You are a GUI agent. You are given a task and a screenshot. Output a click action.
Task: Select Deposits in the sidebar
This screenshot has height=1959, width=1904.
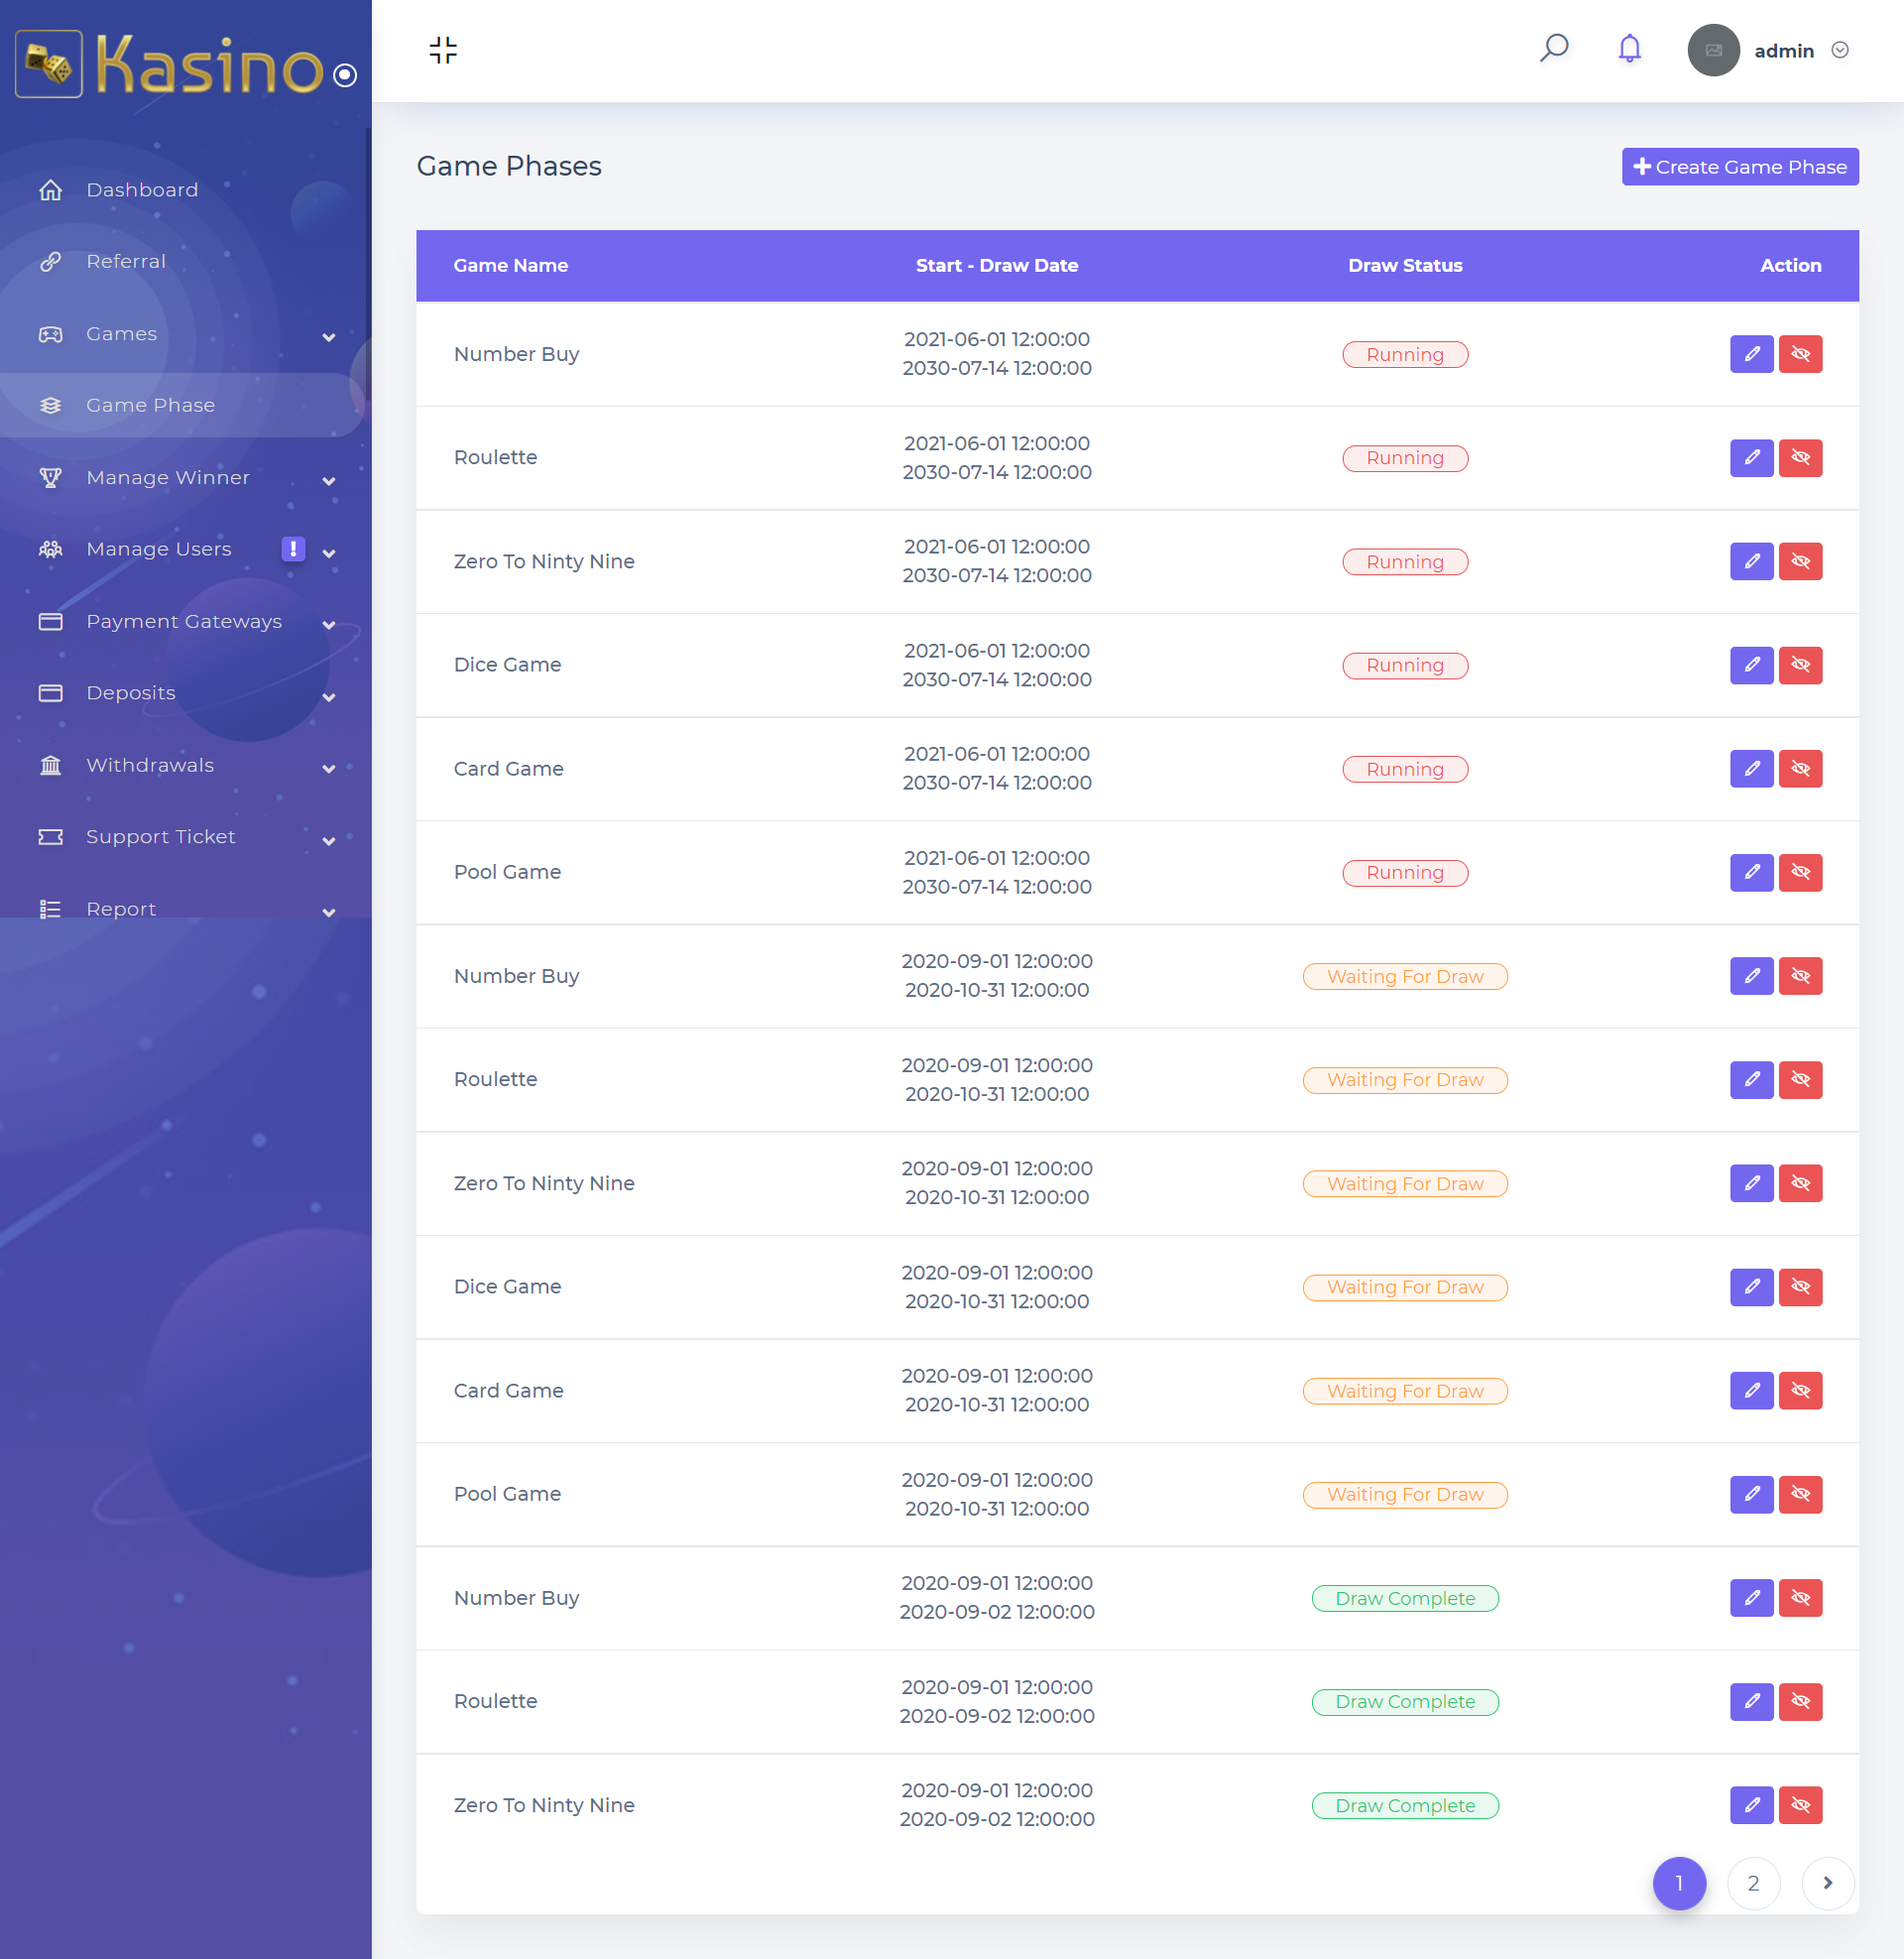[130, 692]
